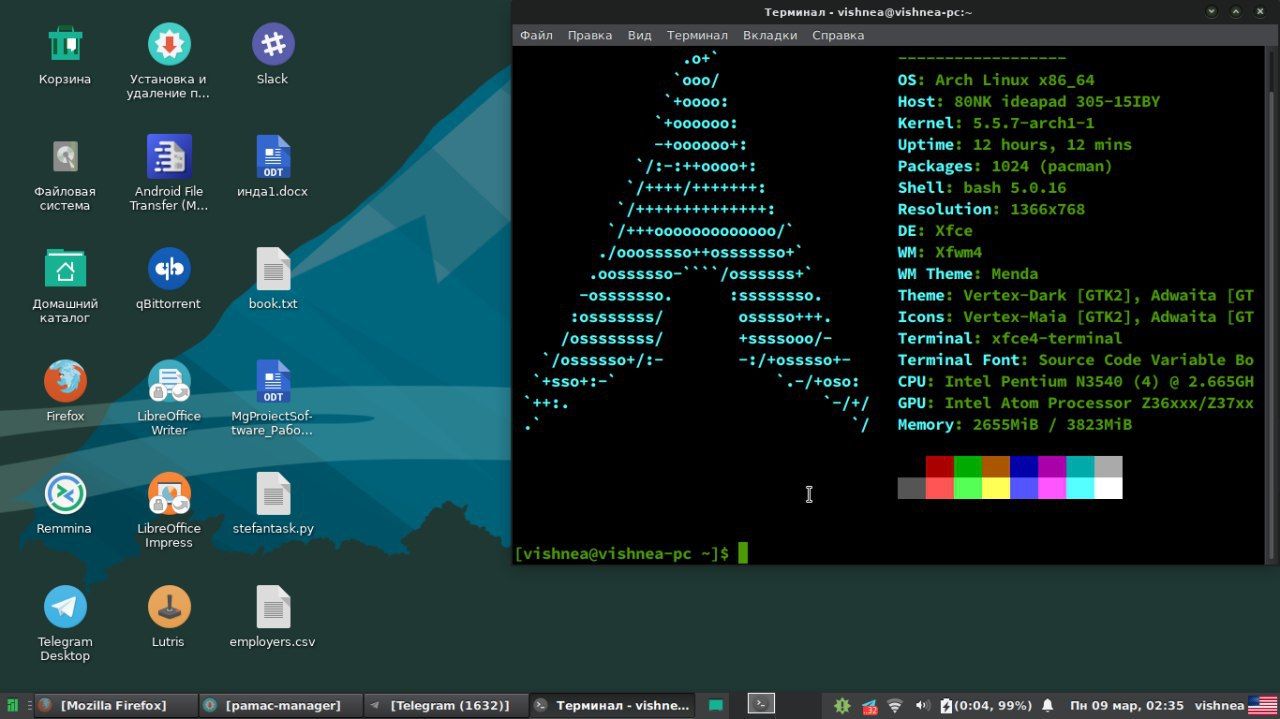Open the Вкладки menu in the terminal

tap(770, 35)
